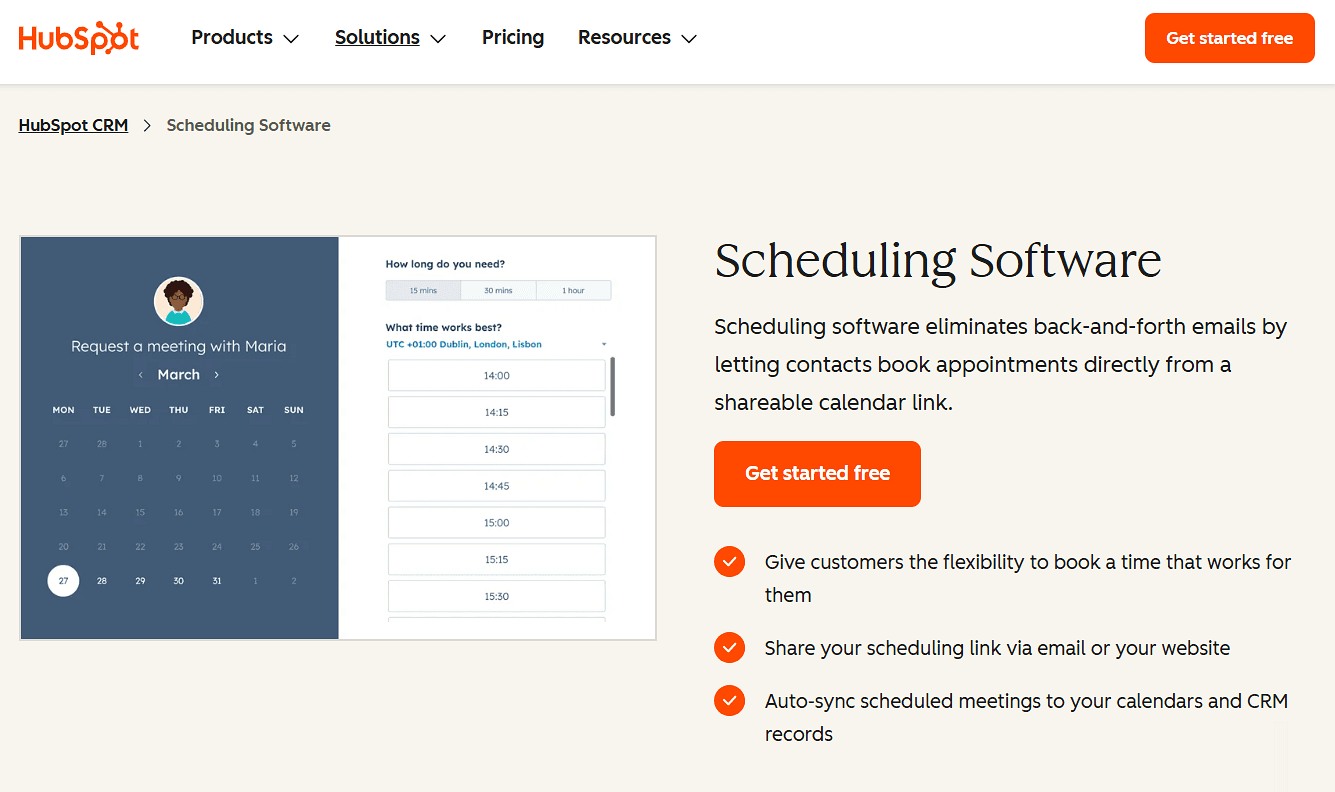Pick the 15:00 time slot
1335x792 pixels.
click(x=497, y=523)
